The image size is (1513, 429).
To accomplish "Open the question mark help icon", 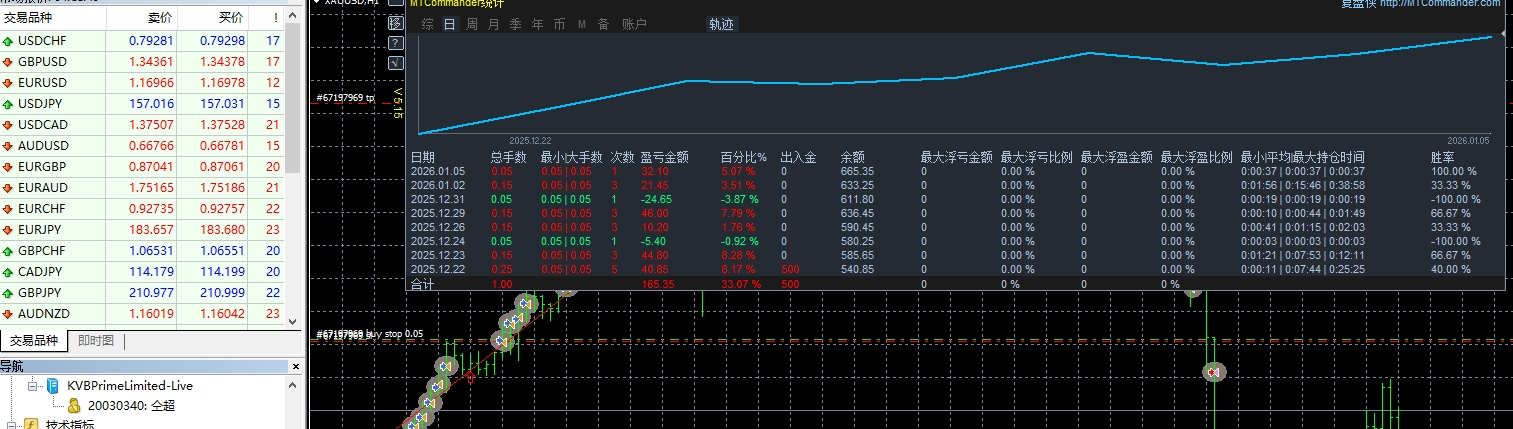I will tap(395, 43).
